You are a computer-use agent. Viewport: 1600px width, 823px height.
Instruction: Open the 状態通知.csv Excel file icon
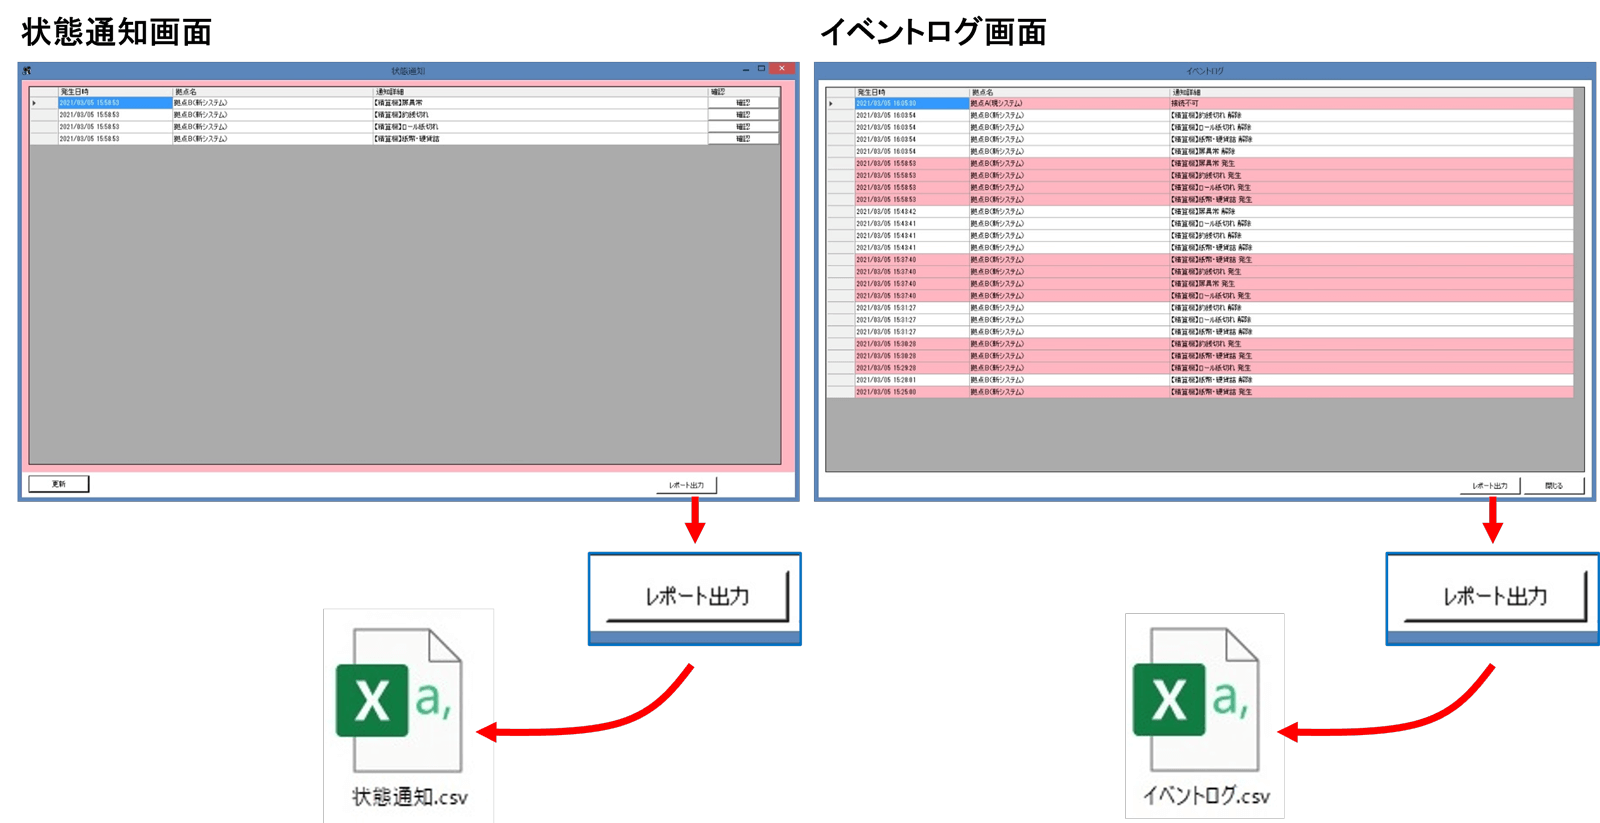[399, 700]
